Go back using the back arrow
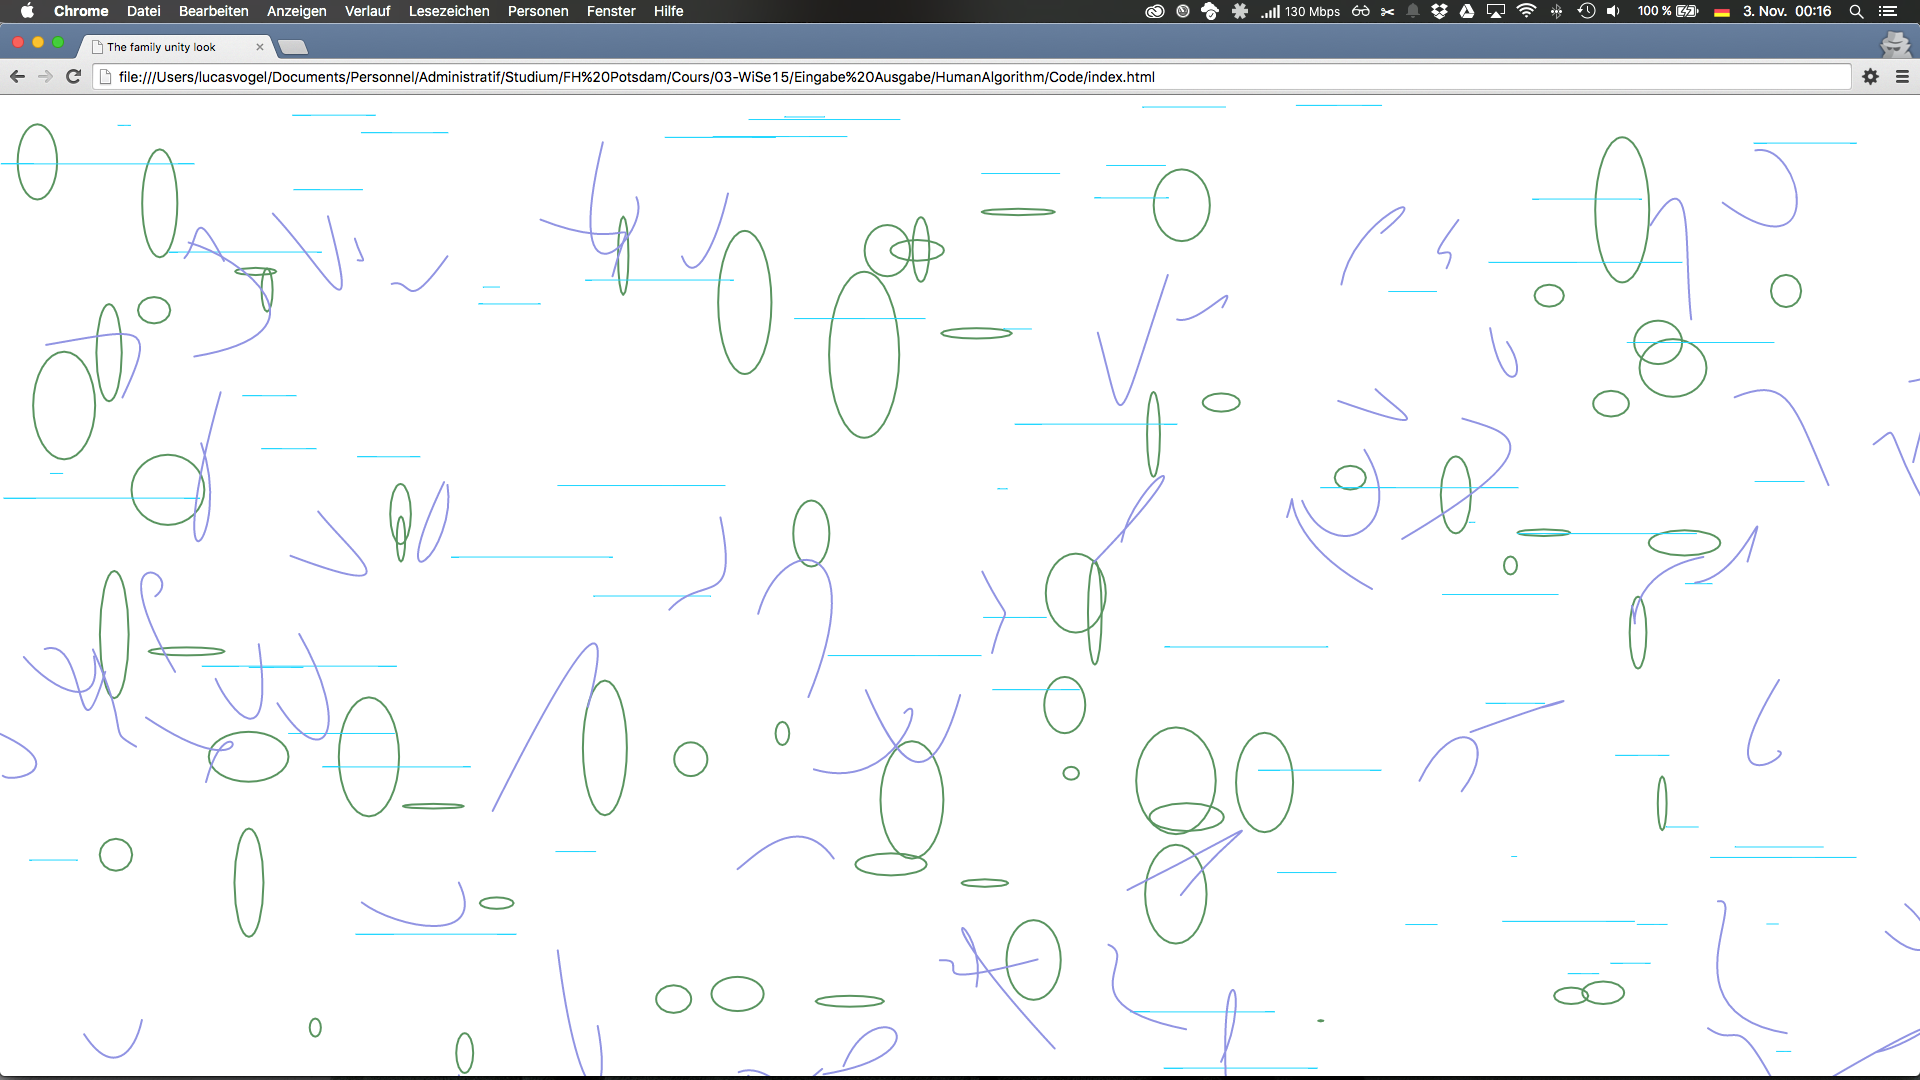 (17, 77)
